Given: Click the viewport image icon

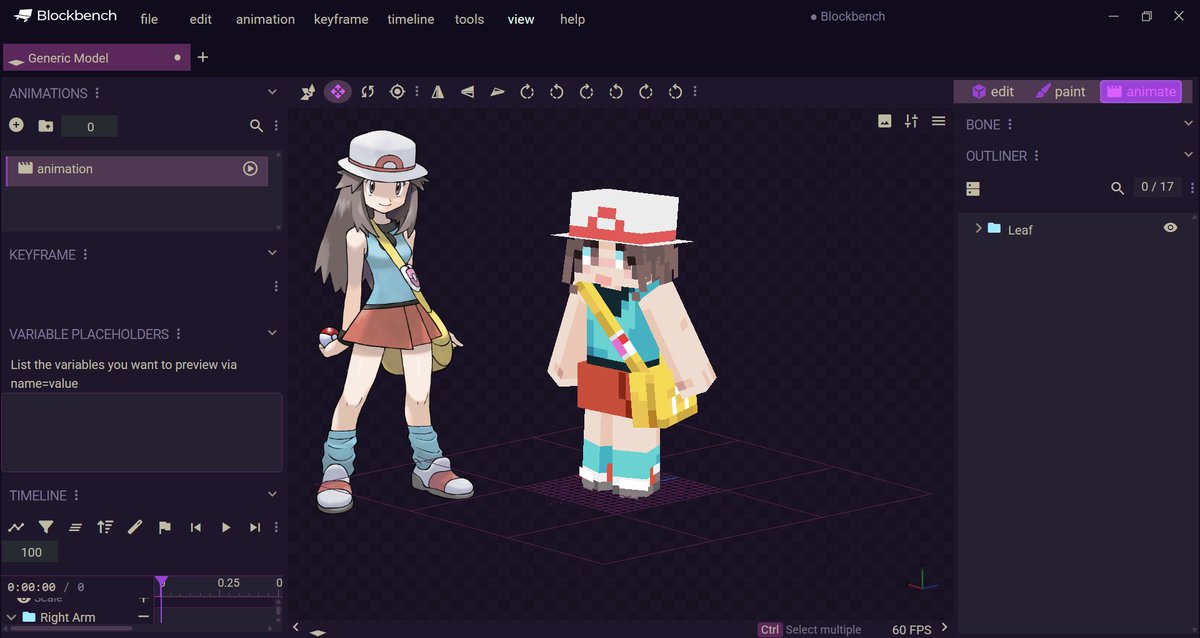Looking at the screenshot, I should click(x=884, y=121).
